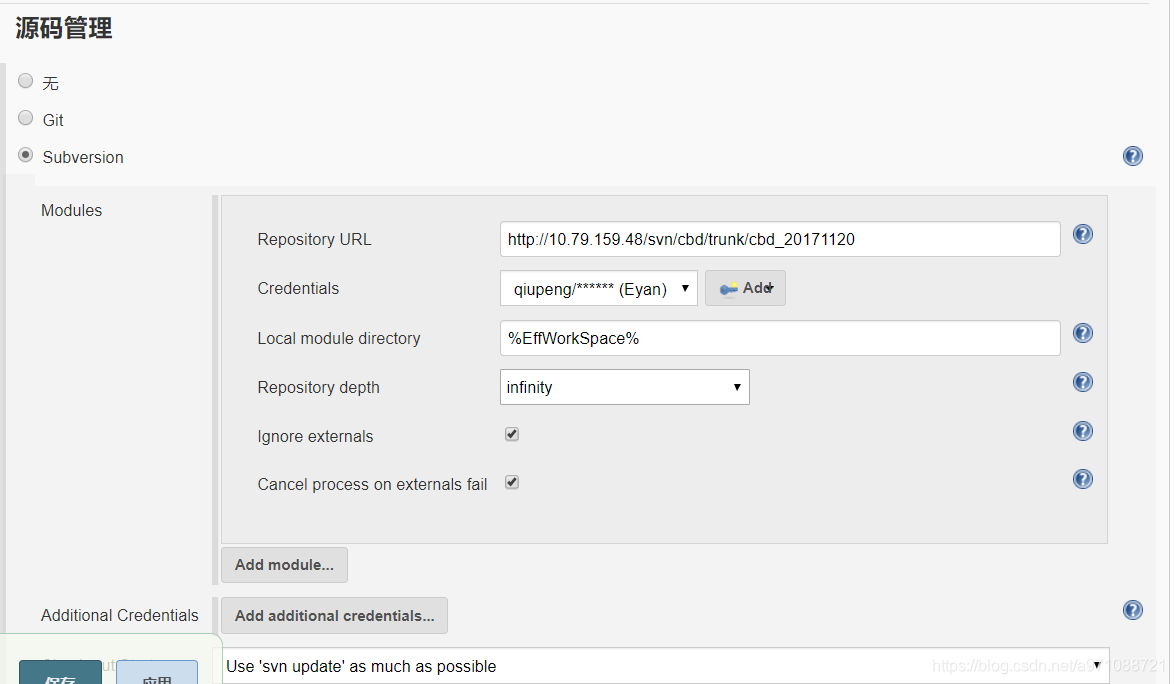Show help for Ignore externals
1174x684 pixels.
pos(1083,431)
